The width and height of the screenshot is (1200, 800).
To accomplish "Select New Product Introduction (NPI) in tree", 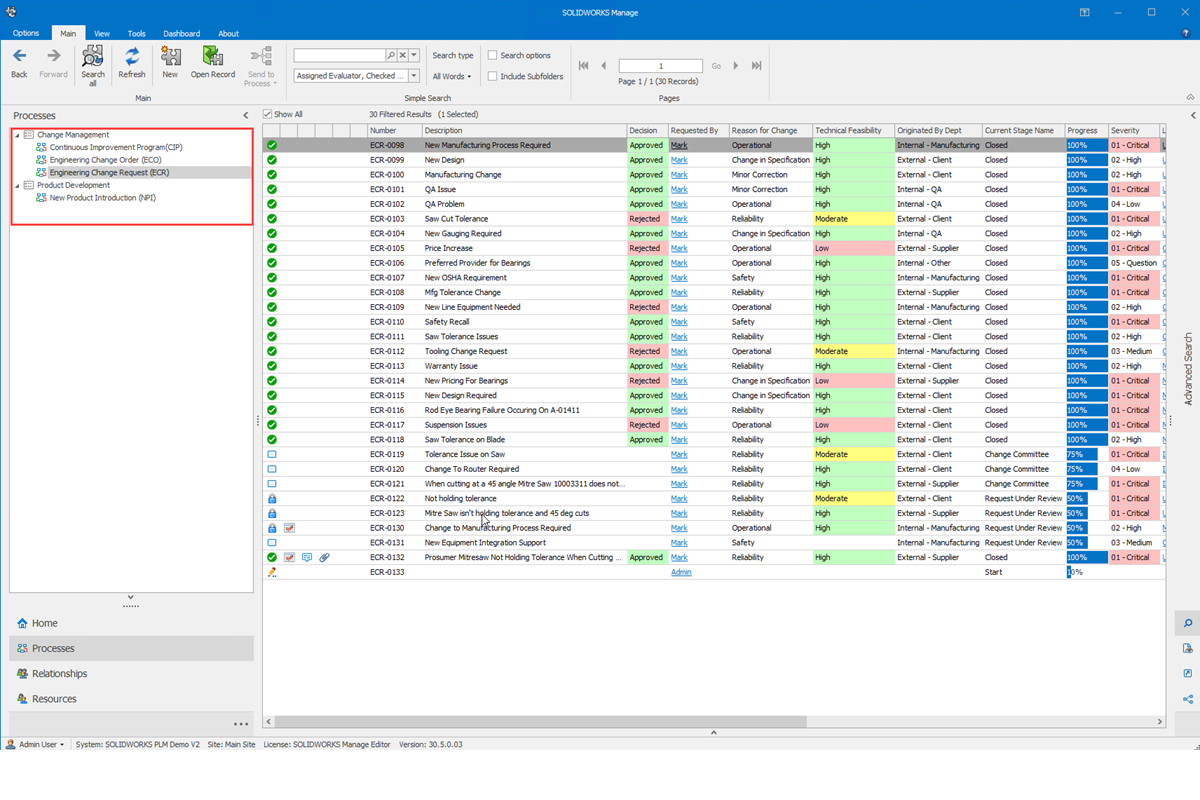I will [x=103, y=198].
